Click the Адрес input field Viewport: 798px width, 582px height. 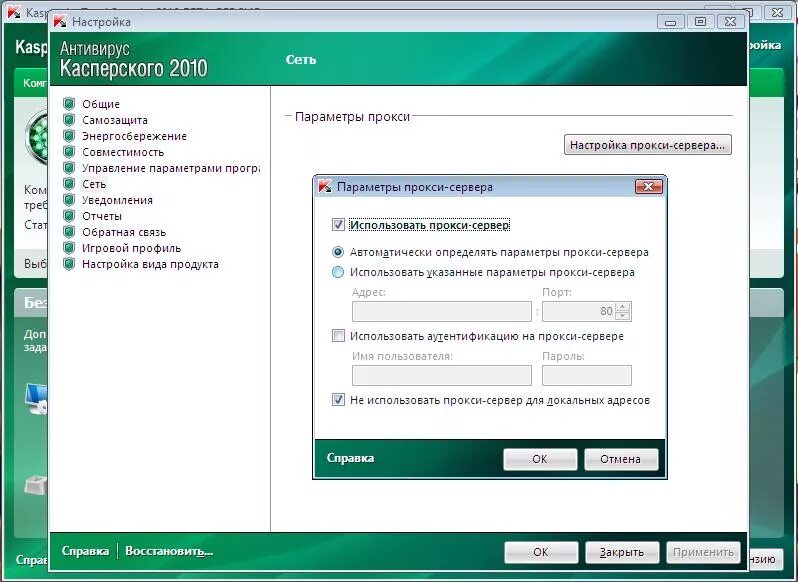coord(441,311)
